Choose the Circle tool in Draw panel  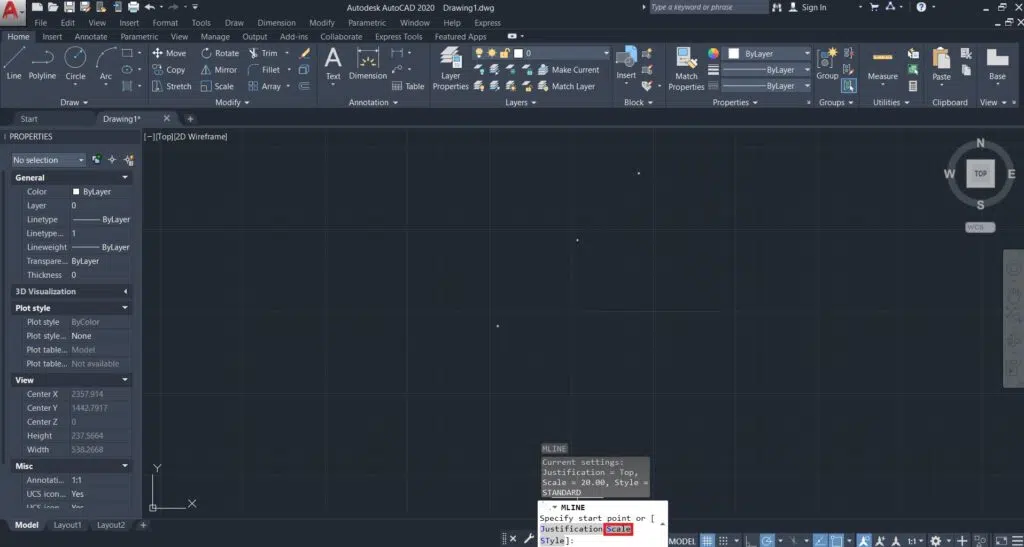click(75, 62)
